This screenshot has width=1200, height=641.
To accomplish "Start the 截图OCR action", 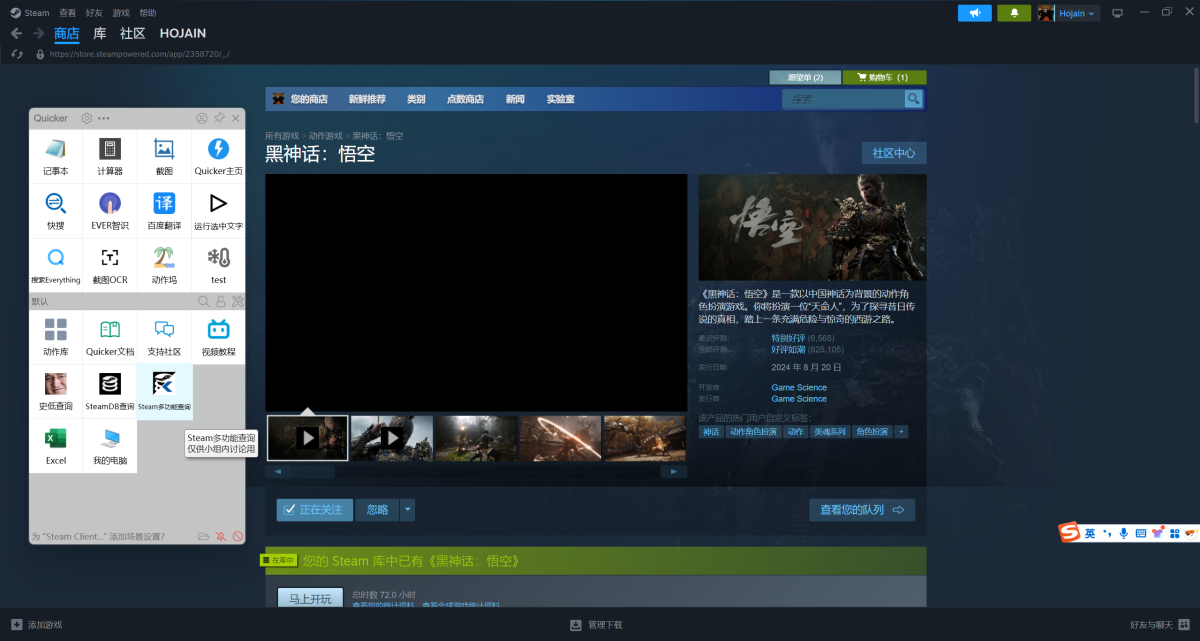I will point(110,265).
